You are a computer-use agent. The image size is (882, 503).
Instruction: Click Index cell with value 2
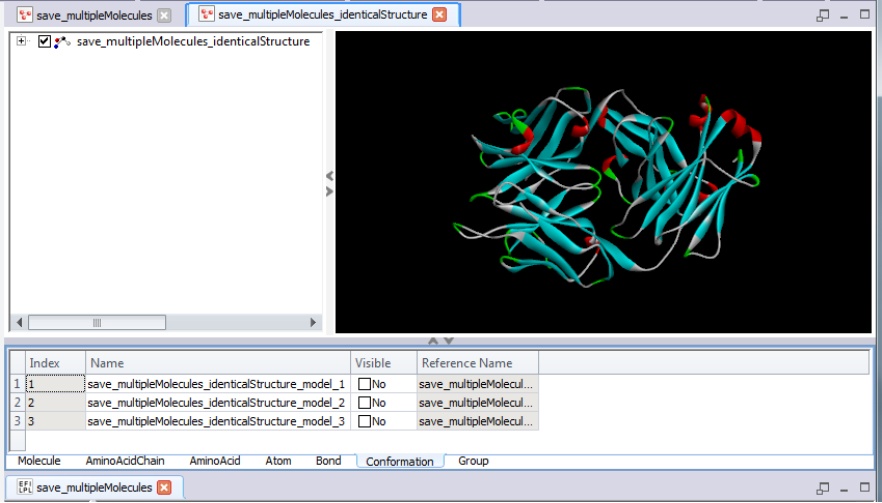point(56,403)
